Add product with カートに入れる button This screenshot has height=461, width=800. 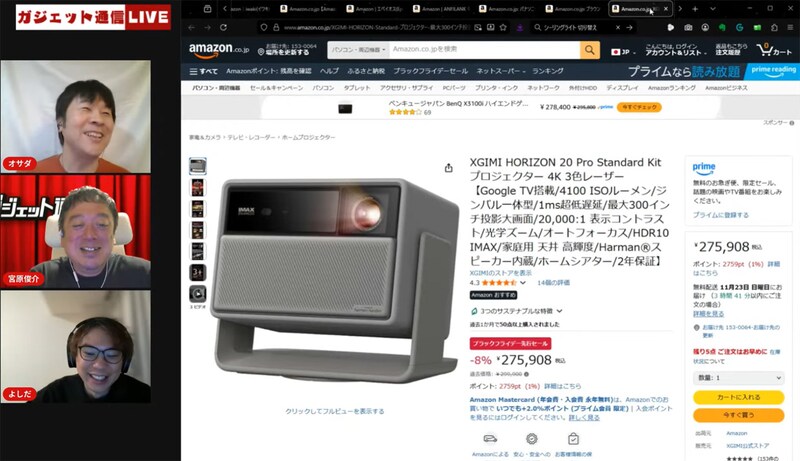coord(738,397)
